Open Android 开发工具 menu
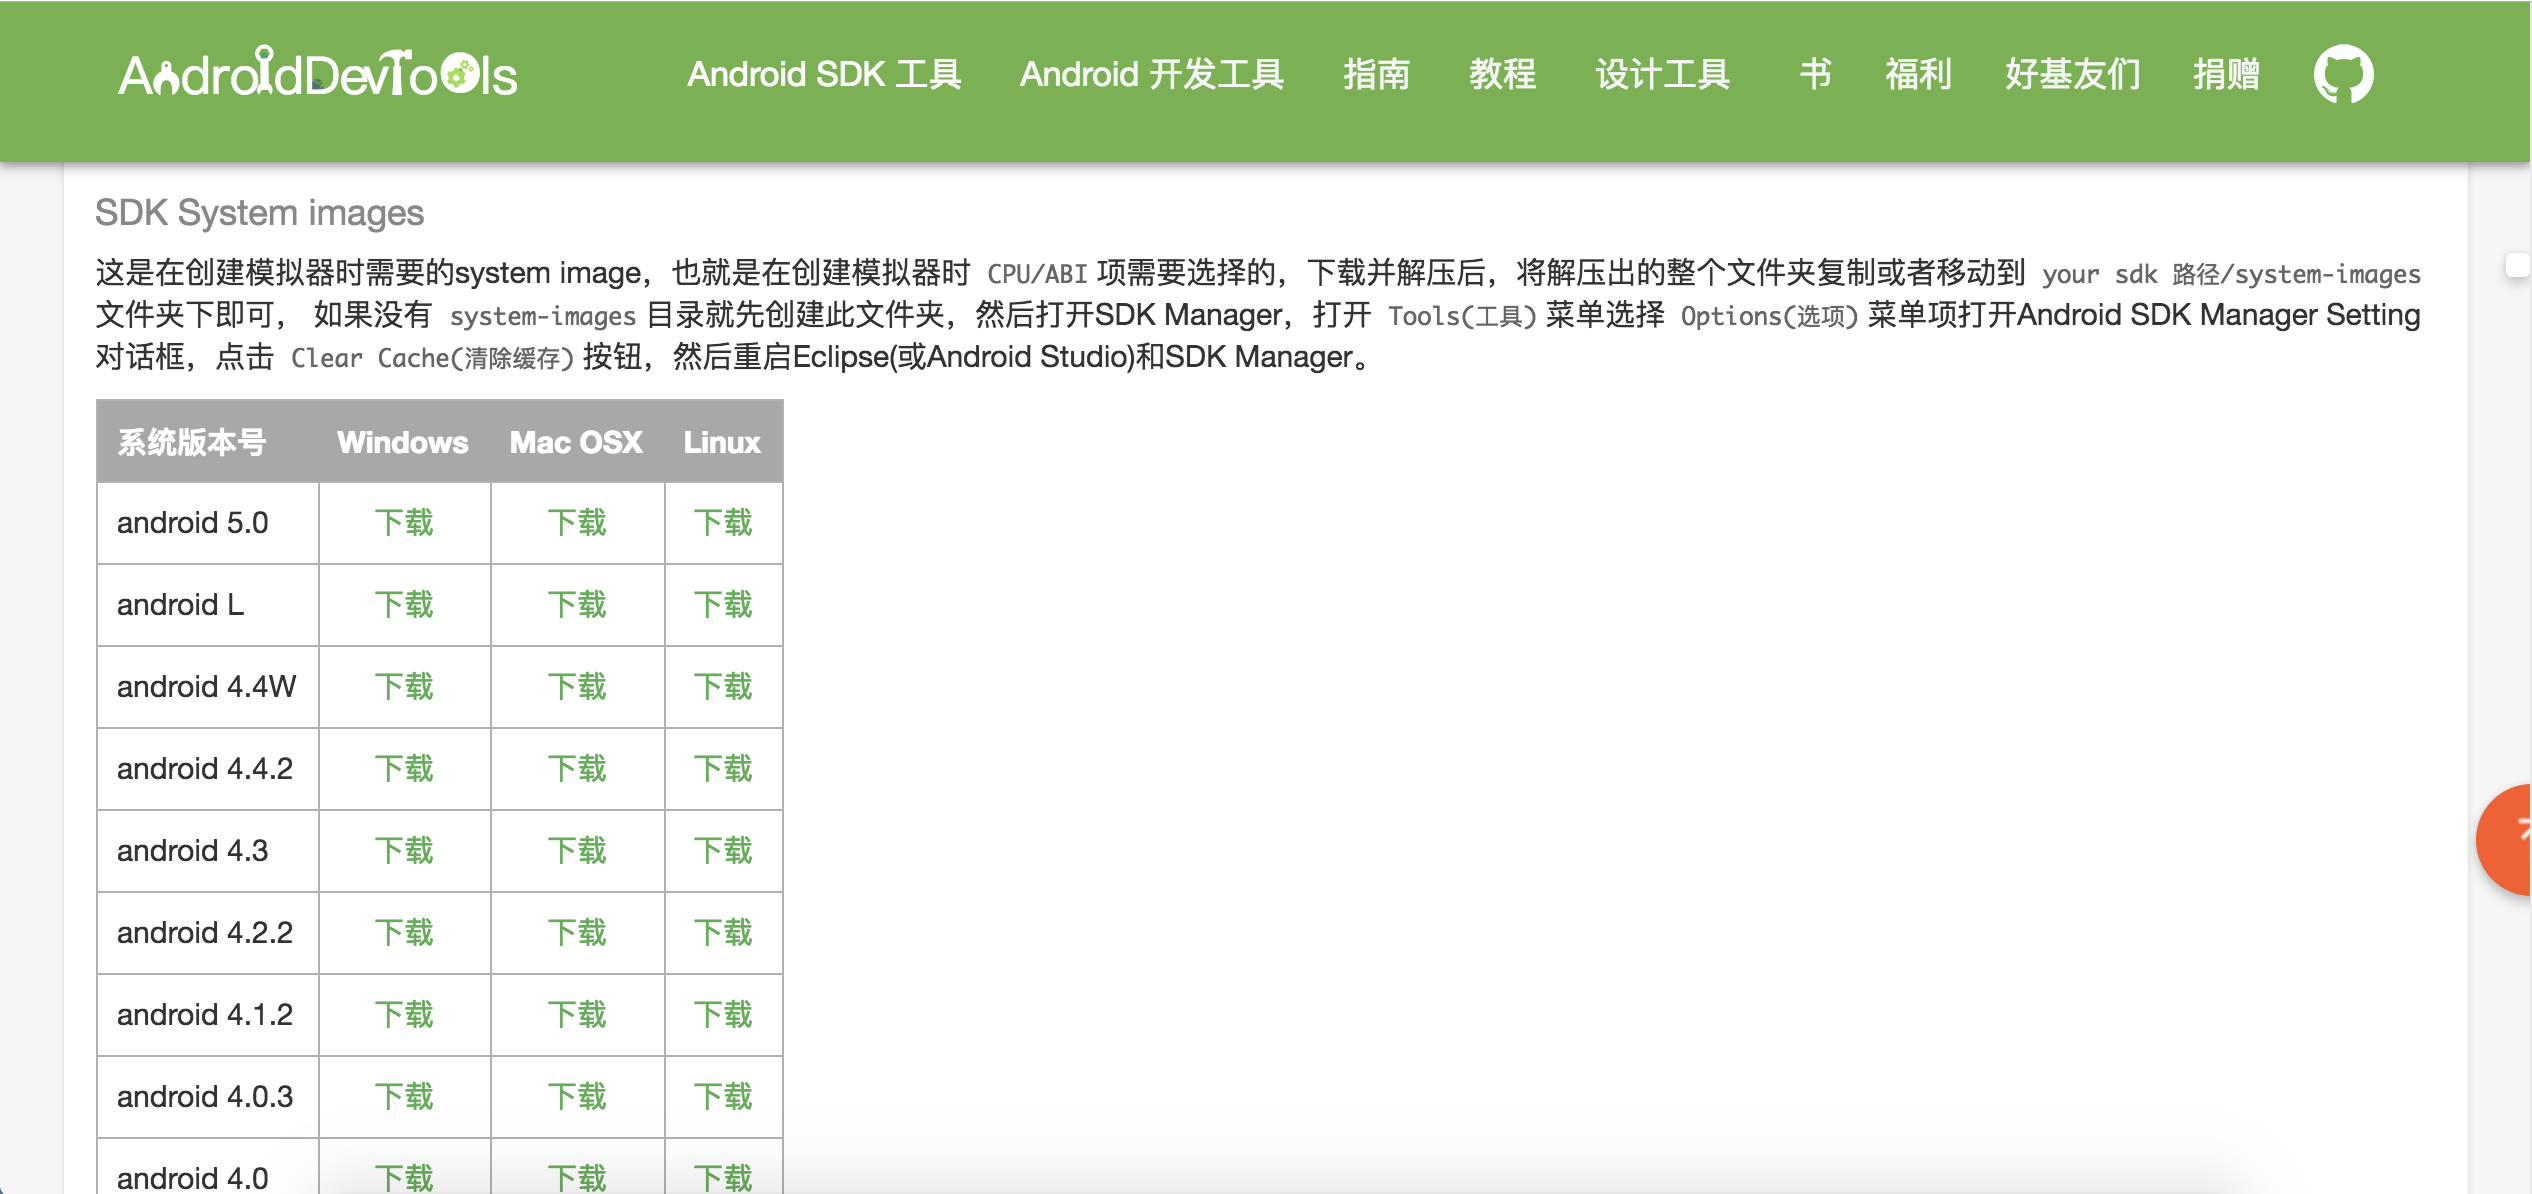This screenshot has height=1194, width=2532. [x=1152, y=74]
